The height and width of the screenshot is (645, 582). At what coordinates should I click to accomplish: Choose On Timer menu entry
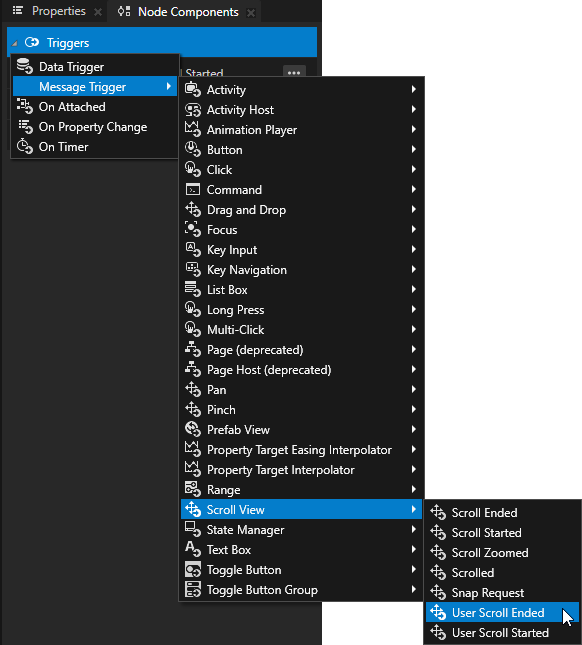[95, 146]
